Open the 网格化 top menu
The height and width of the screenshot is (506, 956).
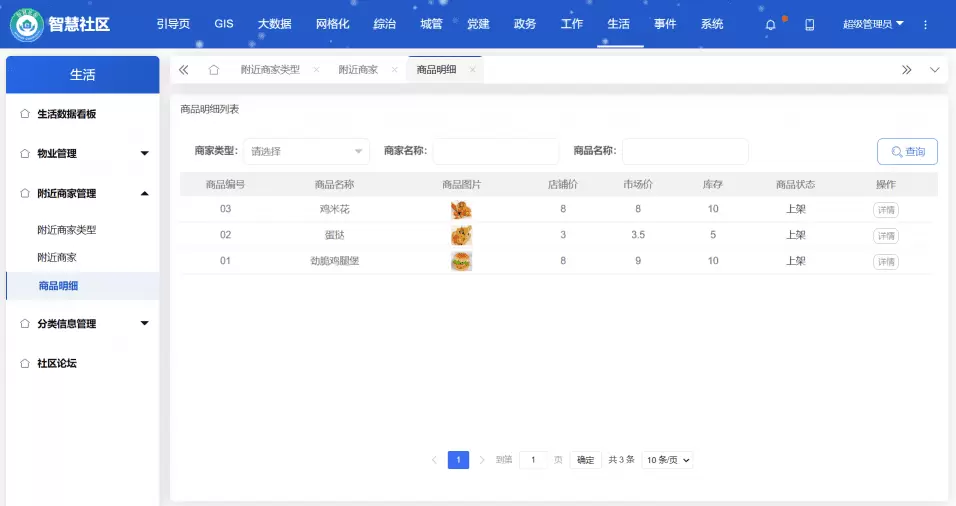[332, 24]
